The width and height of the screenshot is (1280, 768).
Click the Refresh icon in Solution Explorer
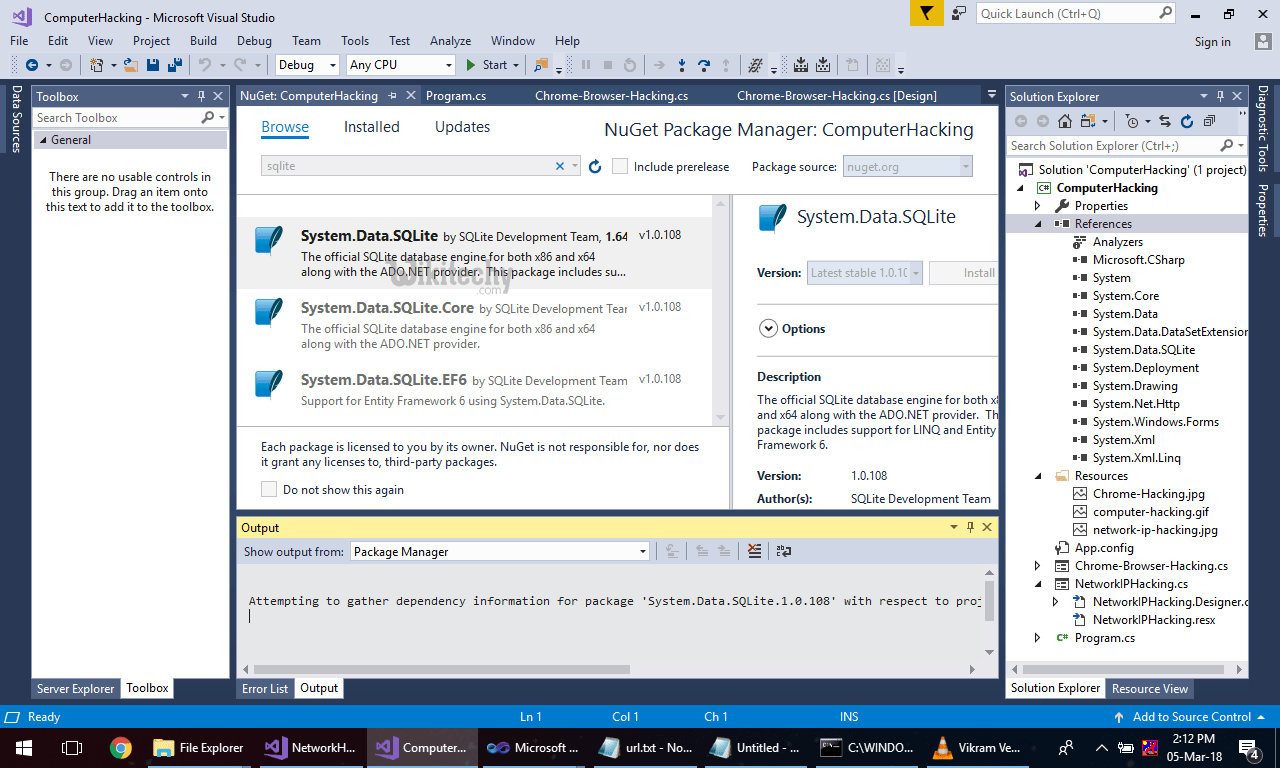pyautogui.click(x=1187, y=121)
